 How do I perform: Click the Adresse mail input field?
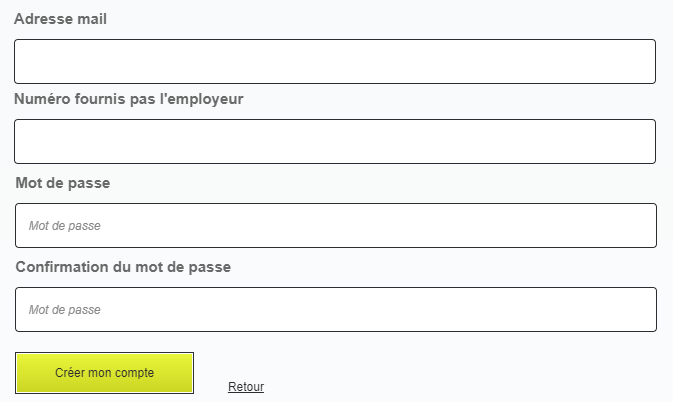tap(334, 61)
